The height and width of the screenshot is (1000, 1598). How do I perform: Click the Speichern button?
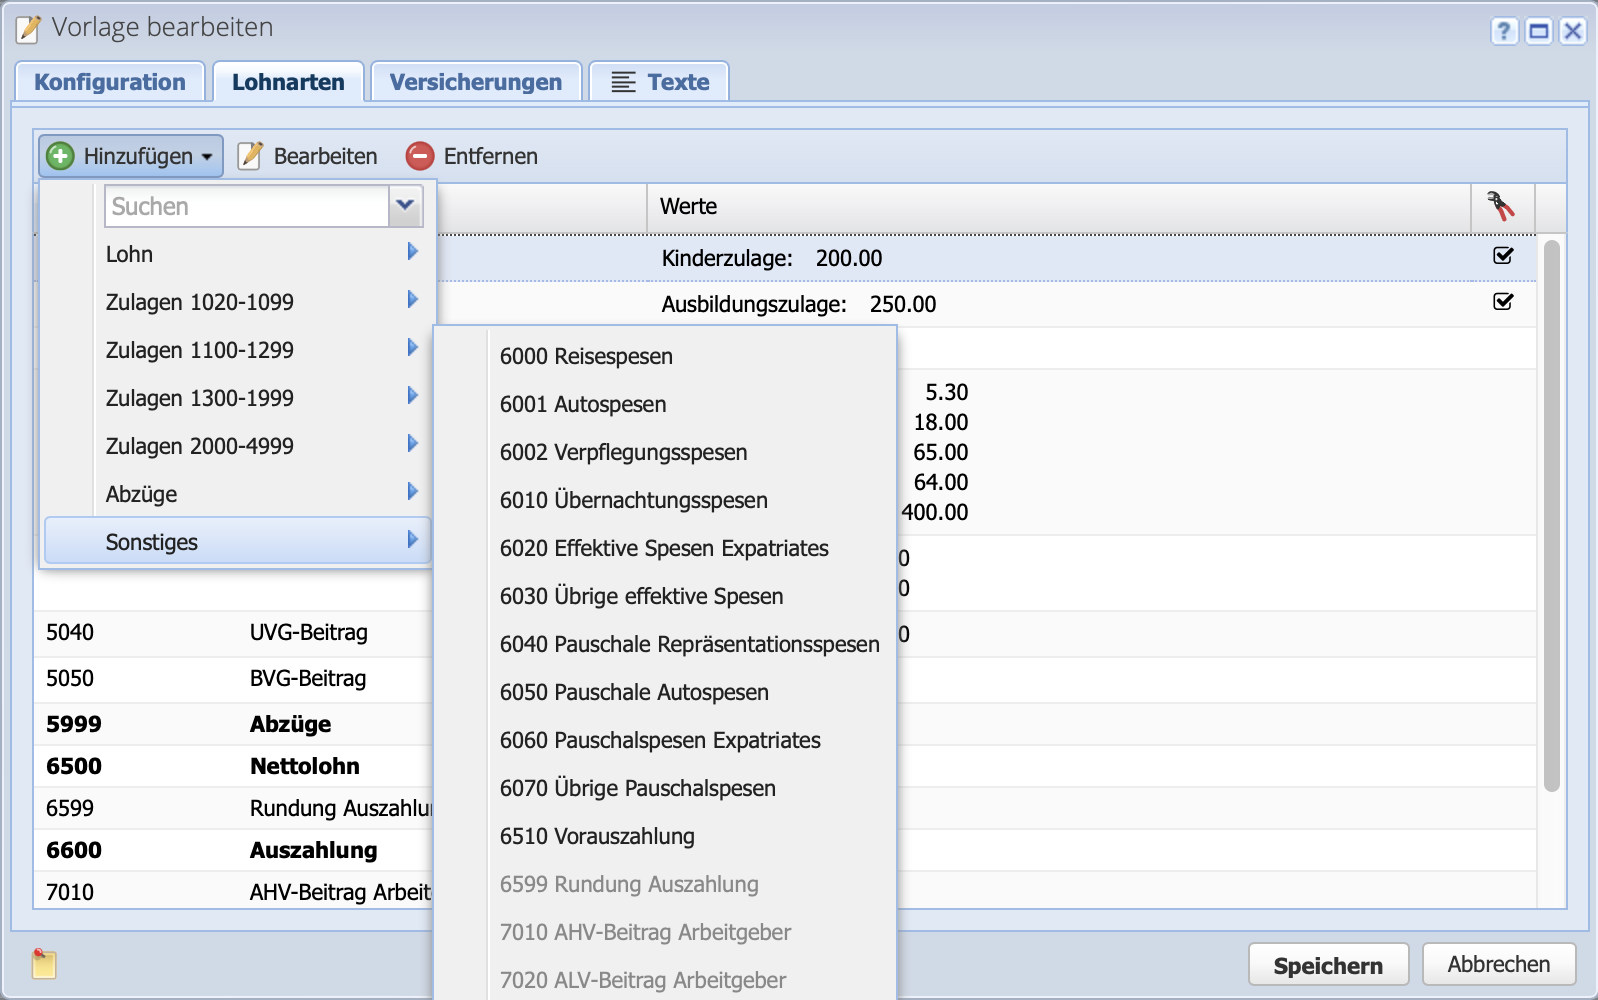(x=1328, y=965)
